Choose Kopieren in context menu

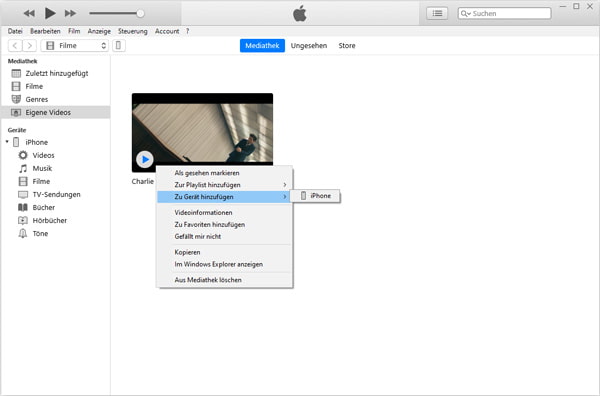tap(225, 252)
